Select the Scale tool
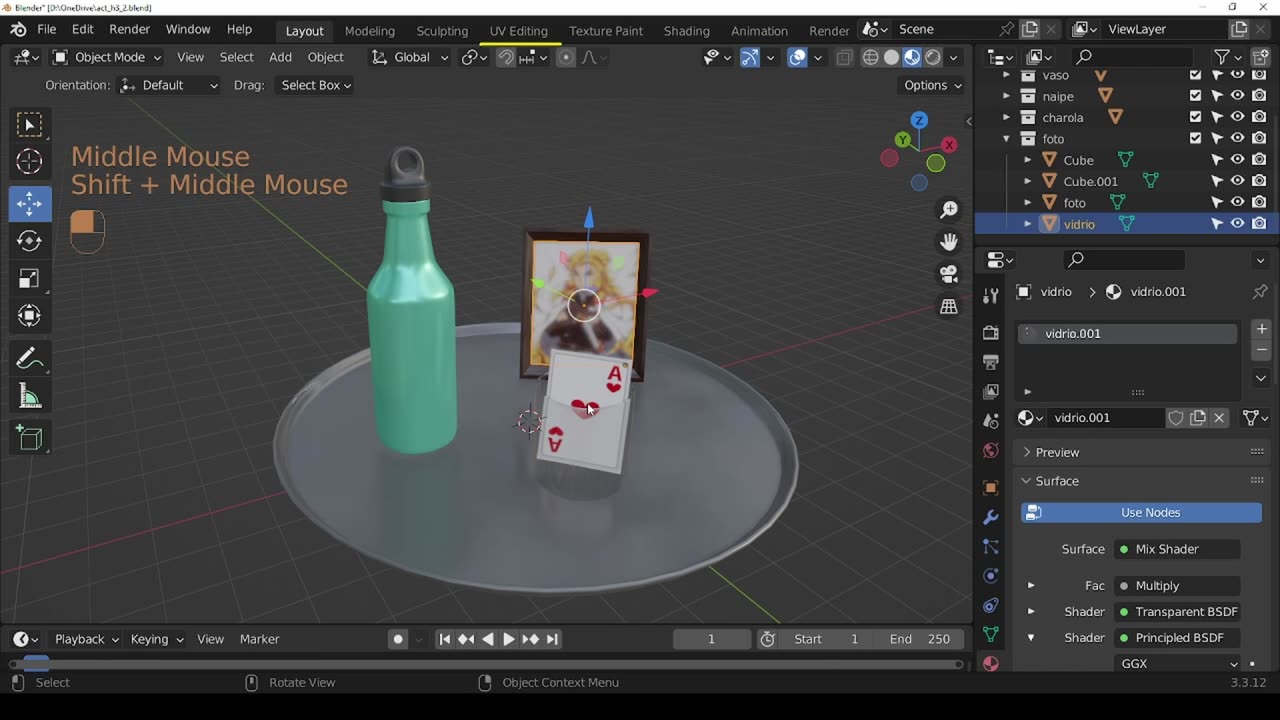The width and height of the screenshot is (1280, 720). [29, 279]
